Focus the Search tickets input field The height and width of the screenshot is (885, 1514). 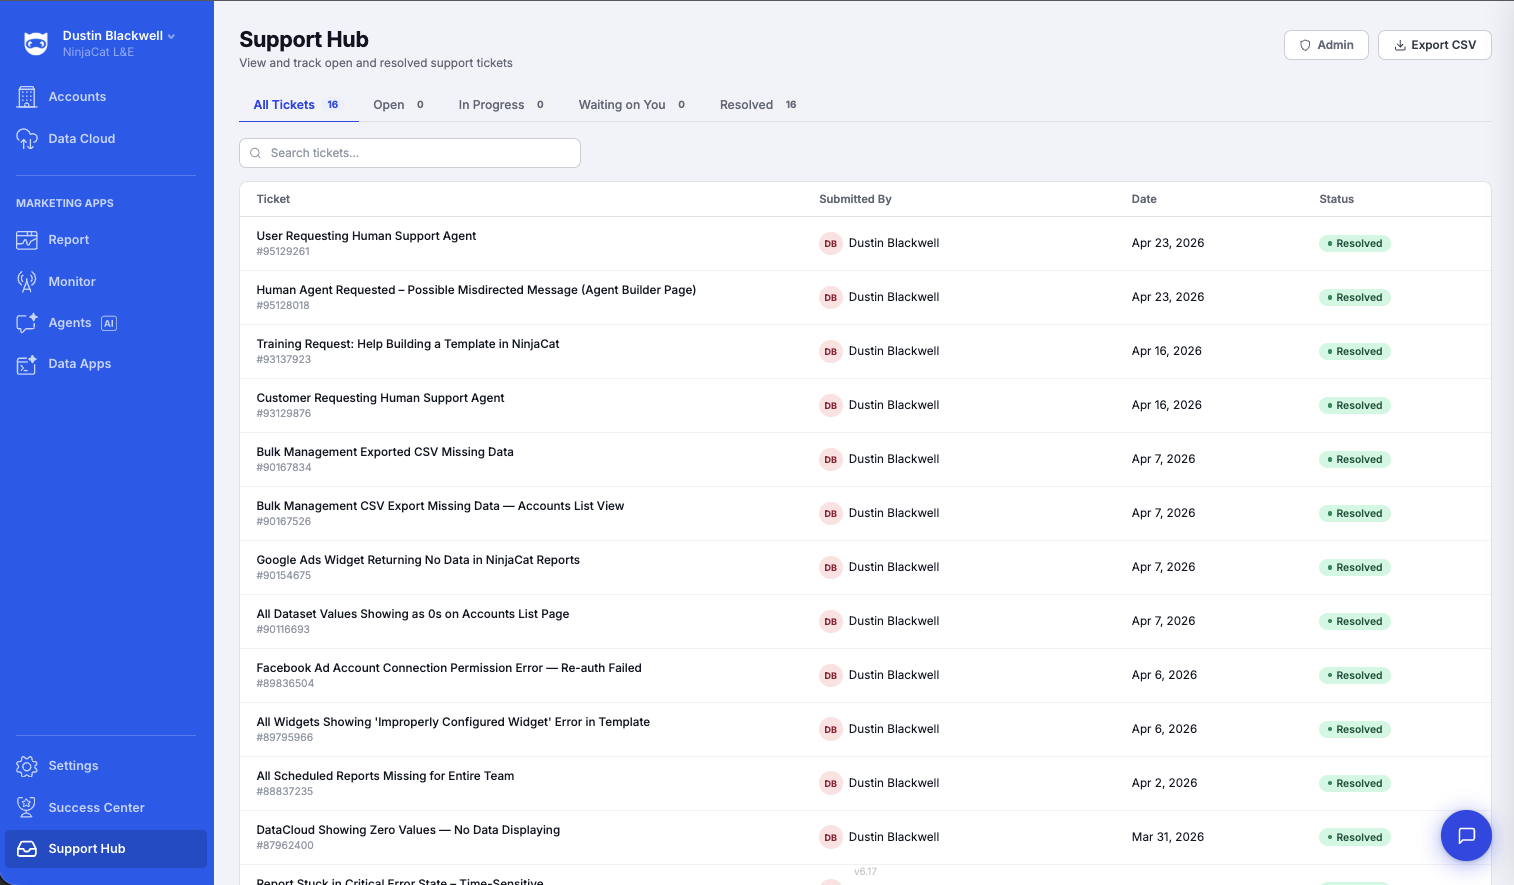coord(410,153)
